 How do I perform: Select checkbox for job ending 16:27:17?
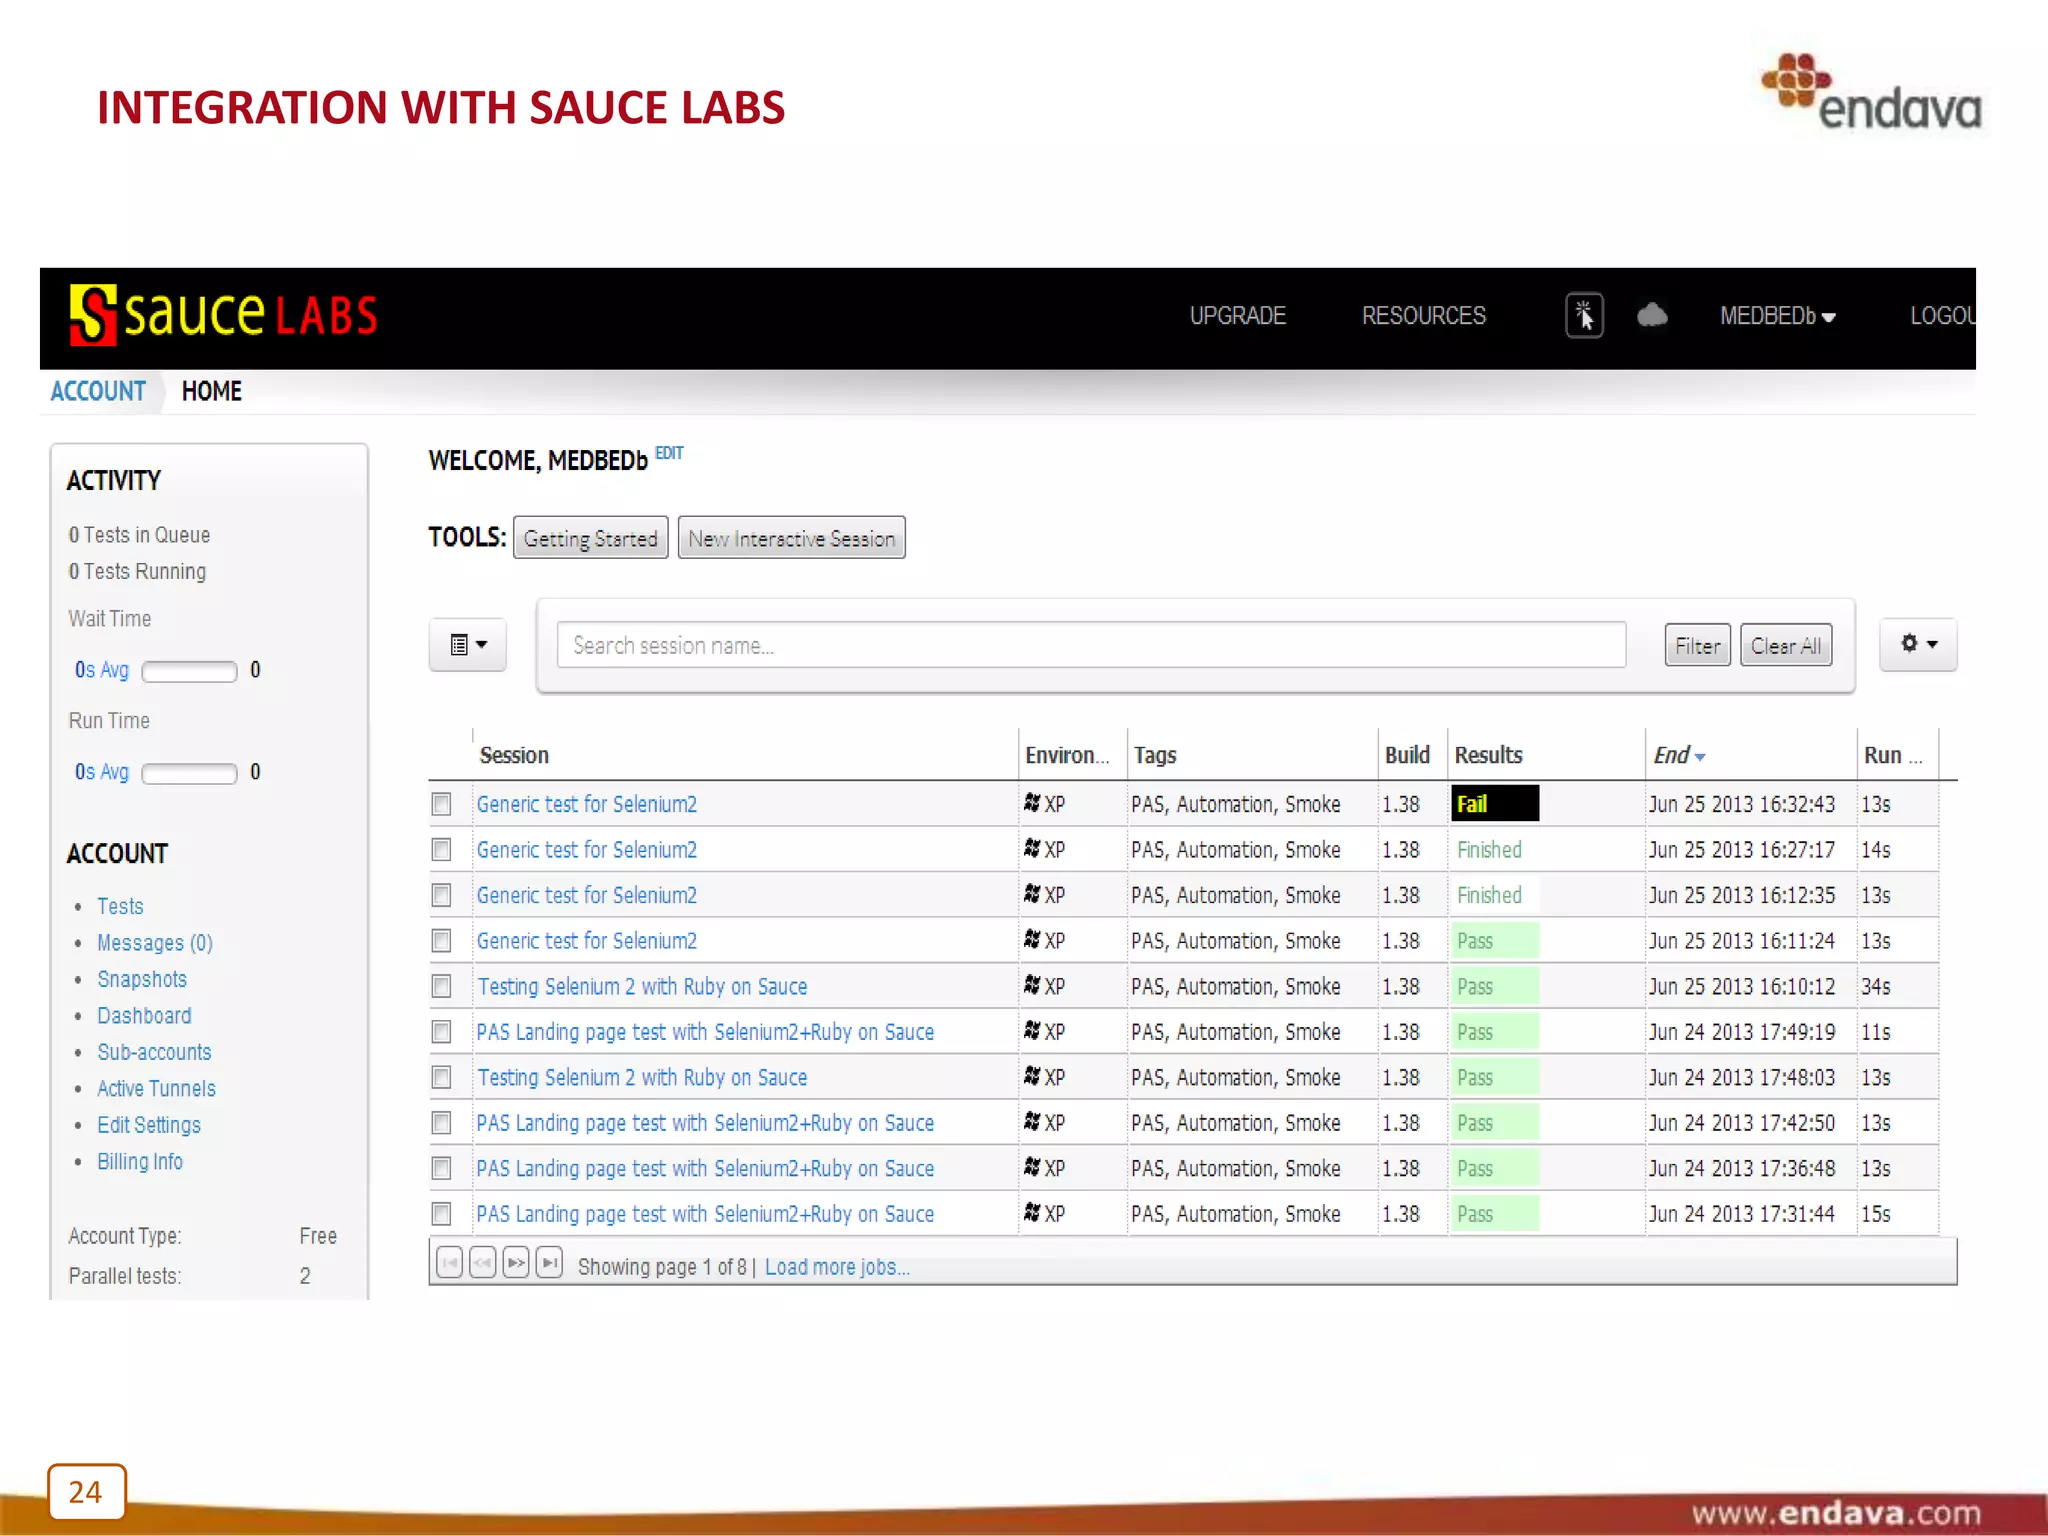coord(441,850)
